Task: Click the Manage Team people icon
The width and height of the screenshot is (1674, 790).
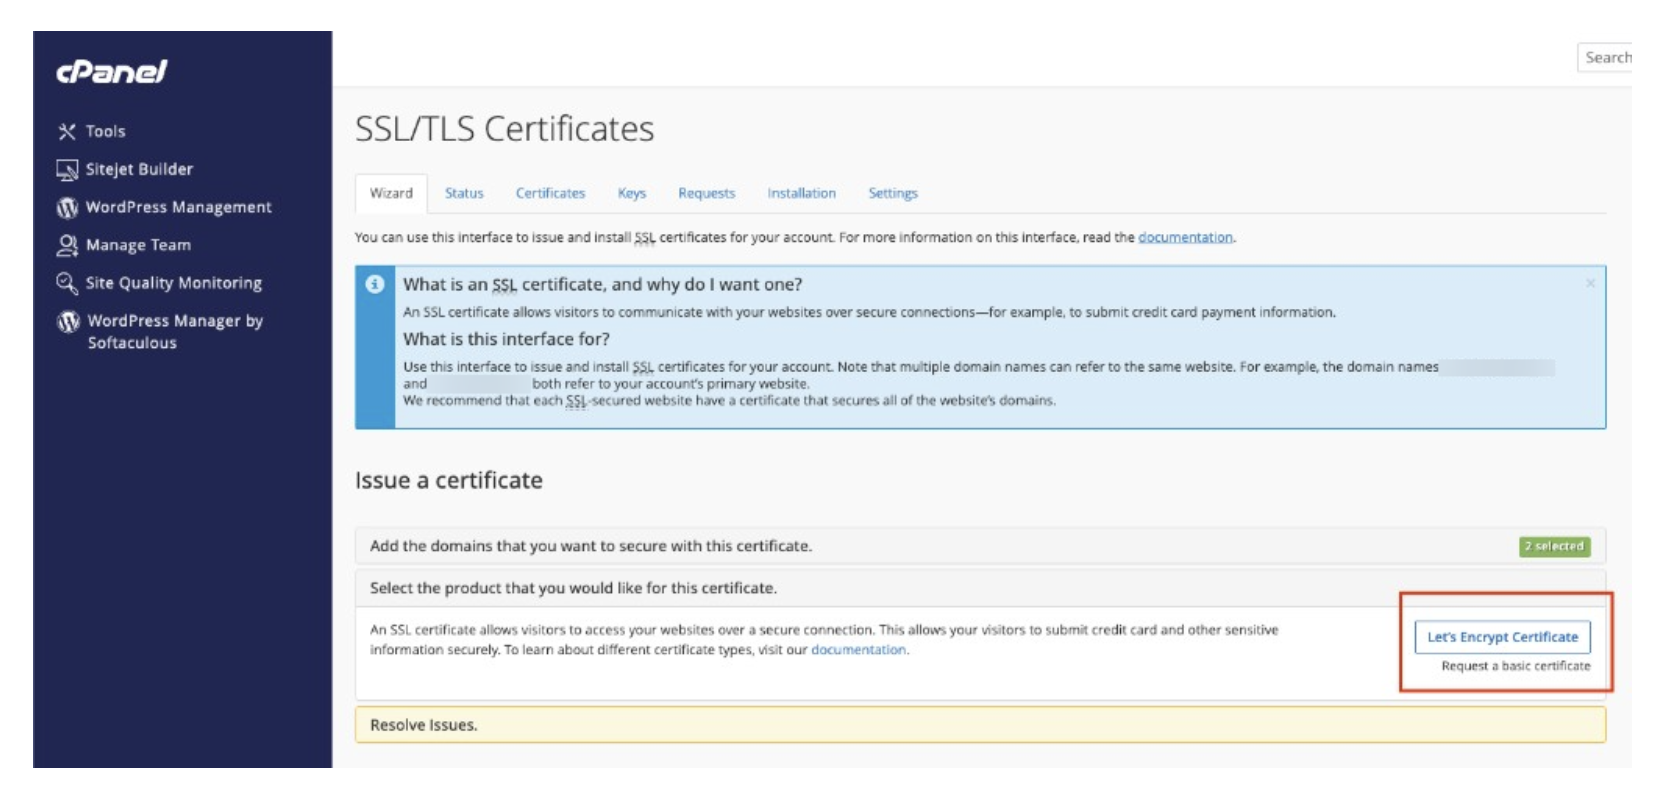Action: pyautogui.click(x=67, y=245)
